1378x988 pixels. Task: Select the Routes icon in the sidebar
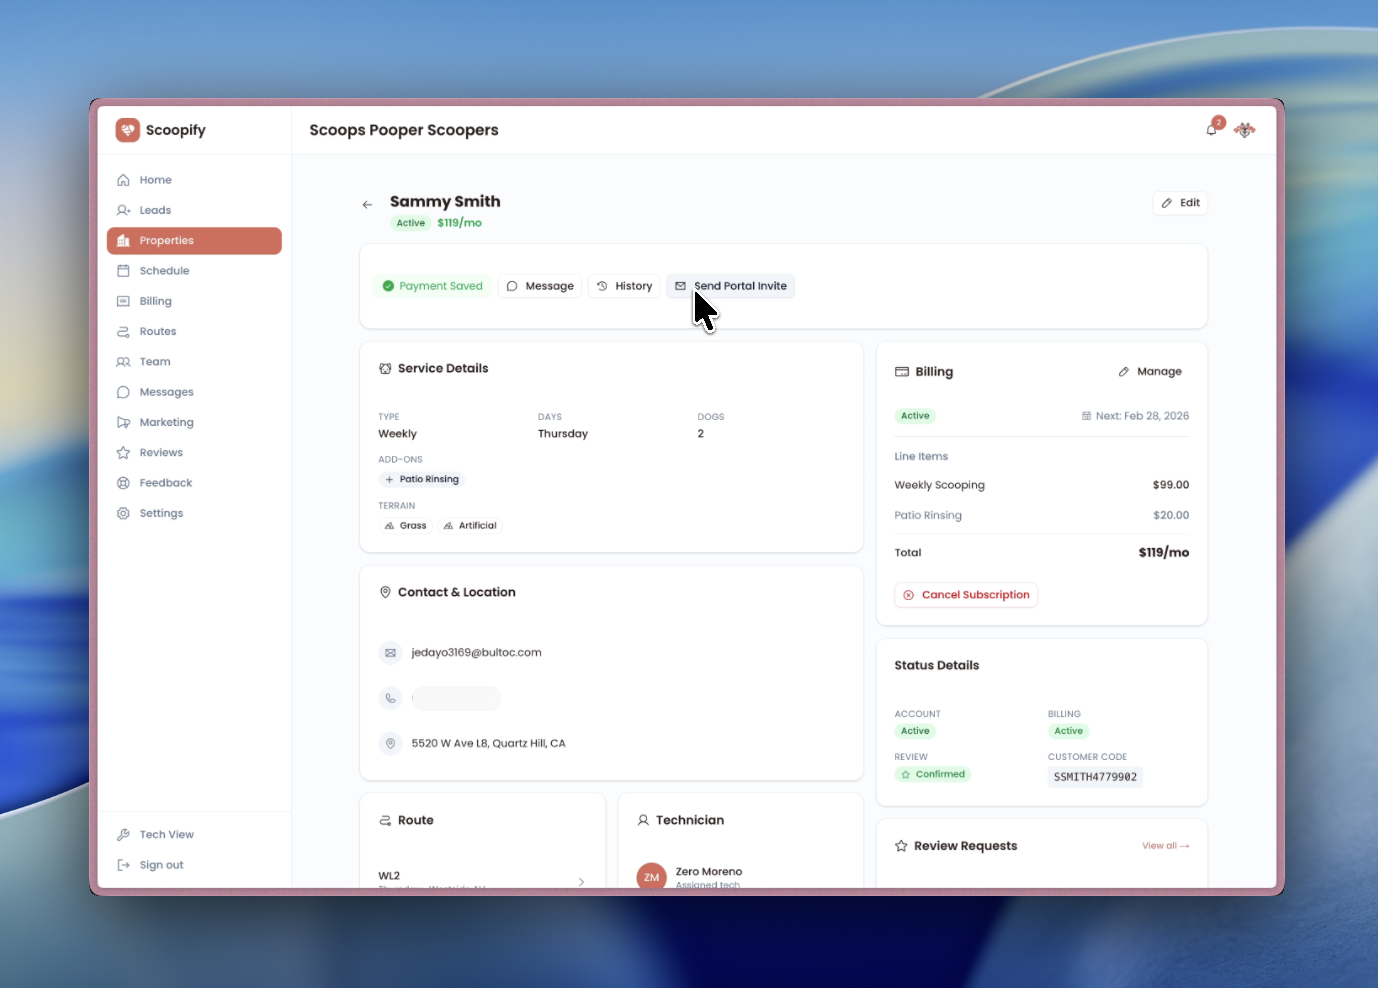[x=124, y=331]
